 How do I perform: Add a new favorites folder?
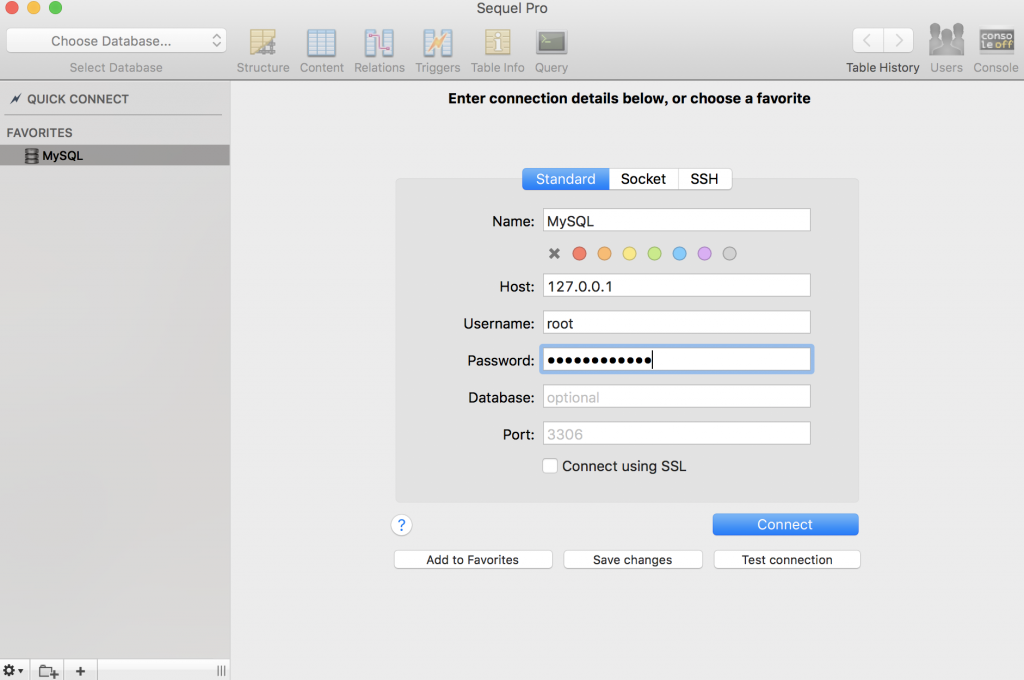(x=48, y=671)
